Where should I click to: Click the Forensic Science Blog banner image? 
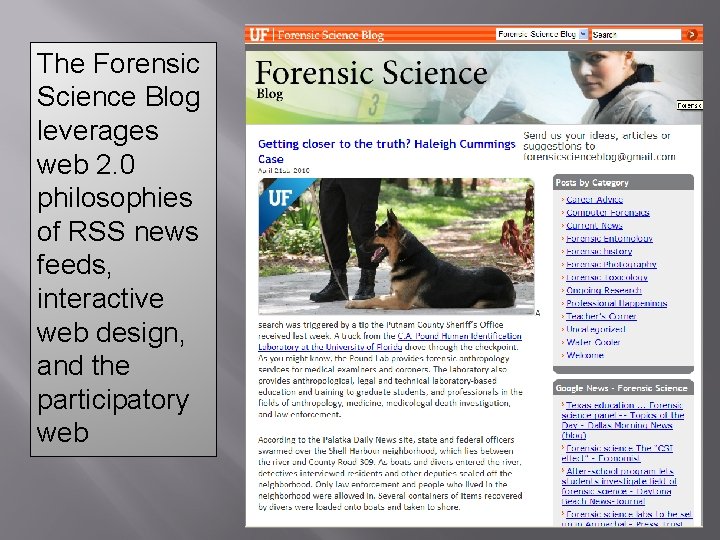click(x=474, y=87)
